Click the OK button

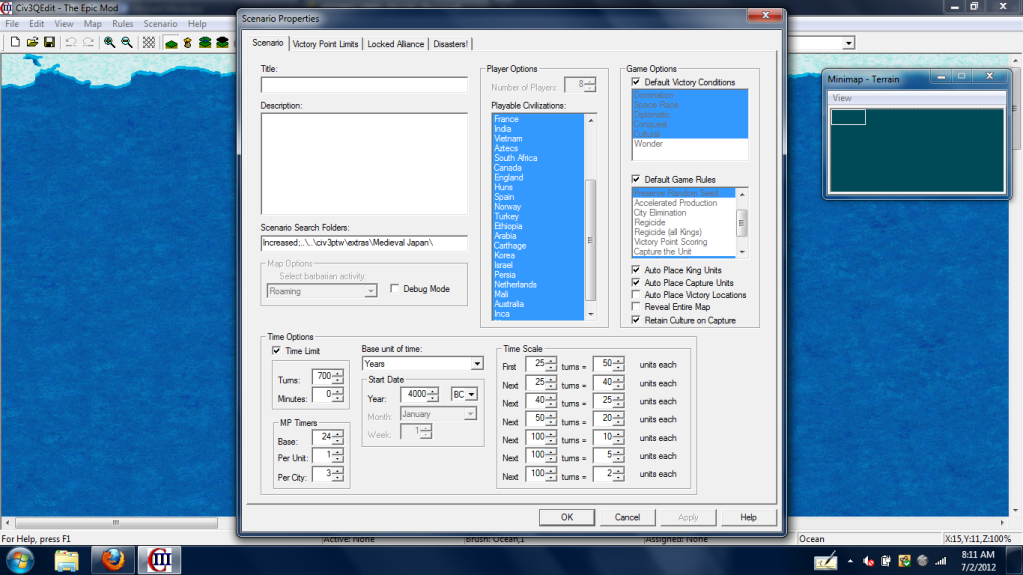pos(566,517)
